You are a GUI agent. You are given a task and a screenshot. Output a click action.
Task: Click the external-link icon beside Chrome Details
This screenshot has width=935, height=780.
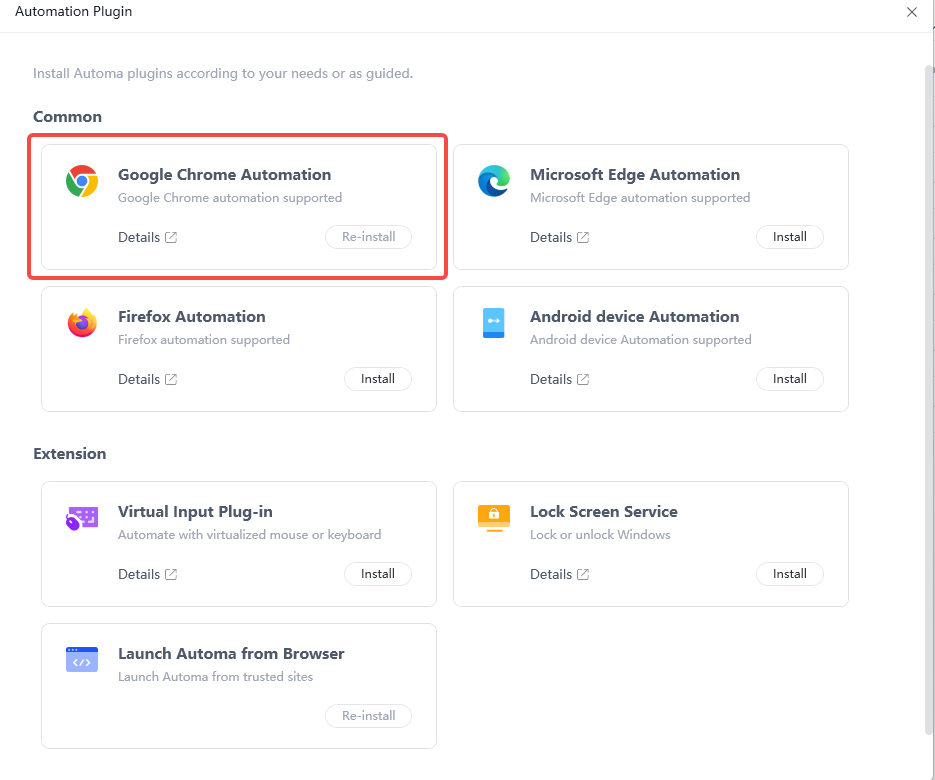click(171, 237)
